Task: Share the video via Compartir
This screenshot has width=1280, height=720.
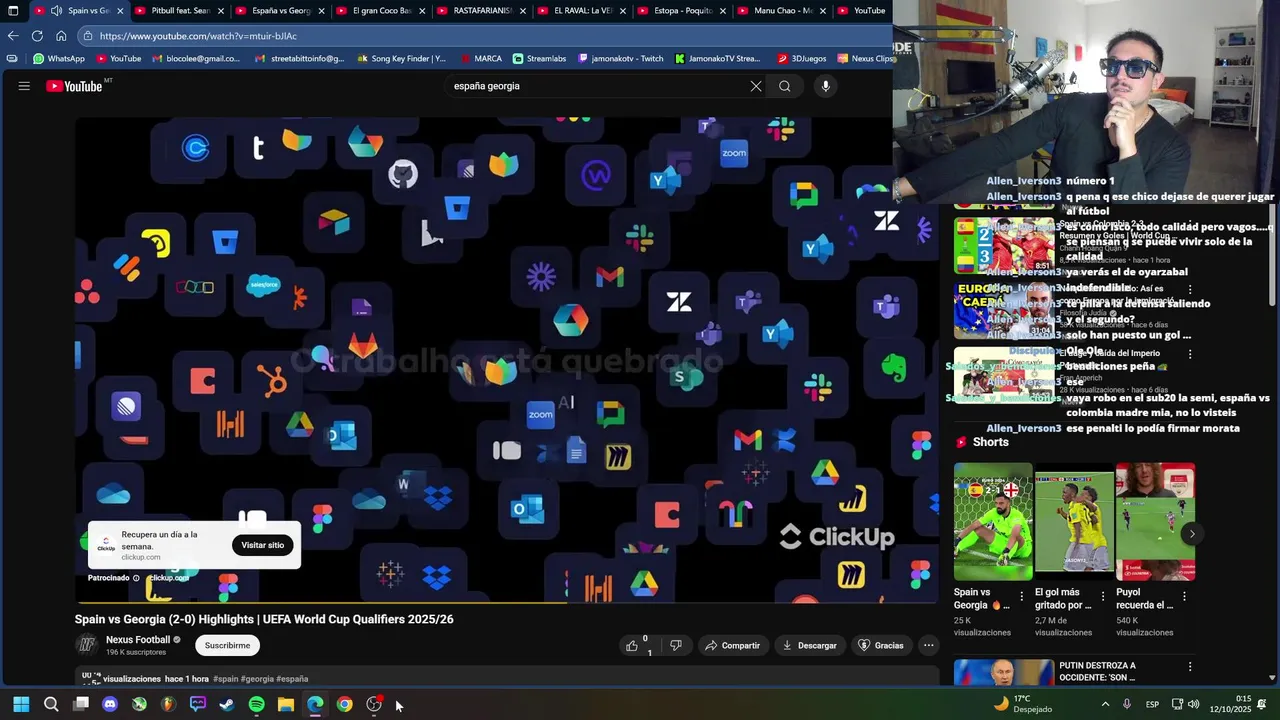Action: pos(733,646)
